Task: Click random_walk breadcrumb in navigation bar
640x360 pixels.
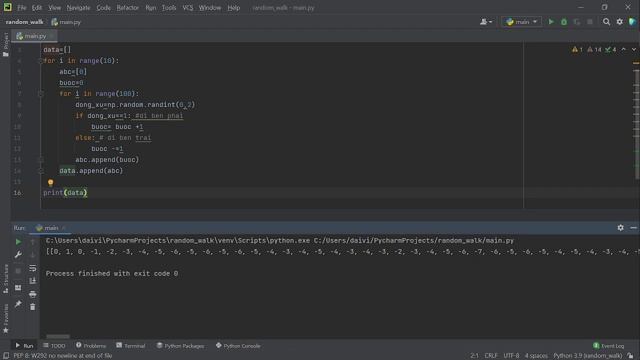Action: [24, 22]
